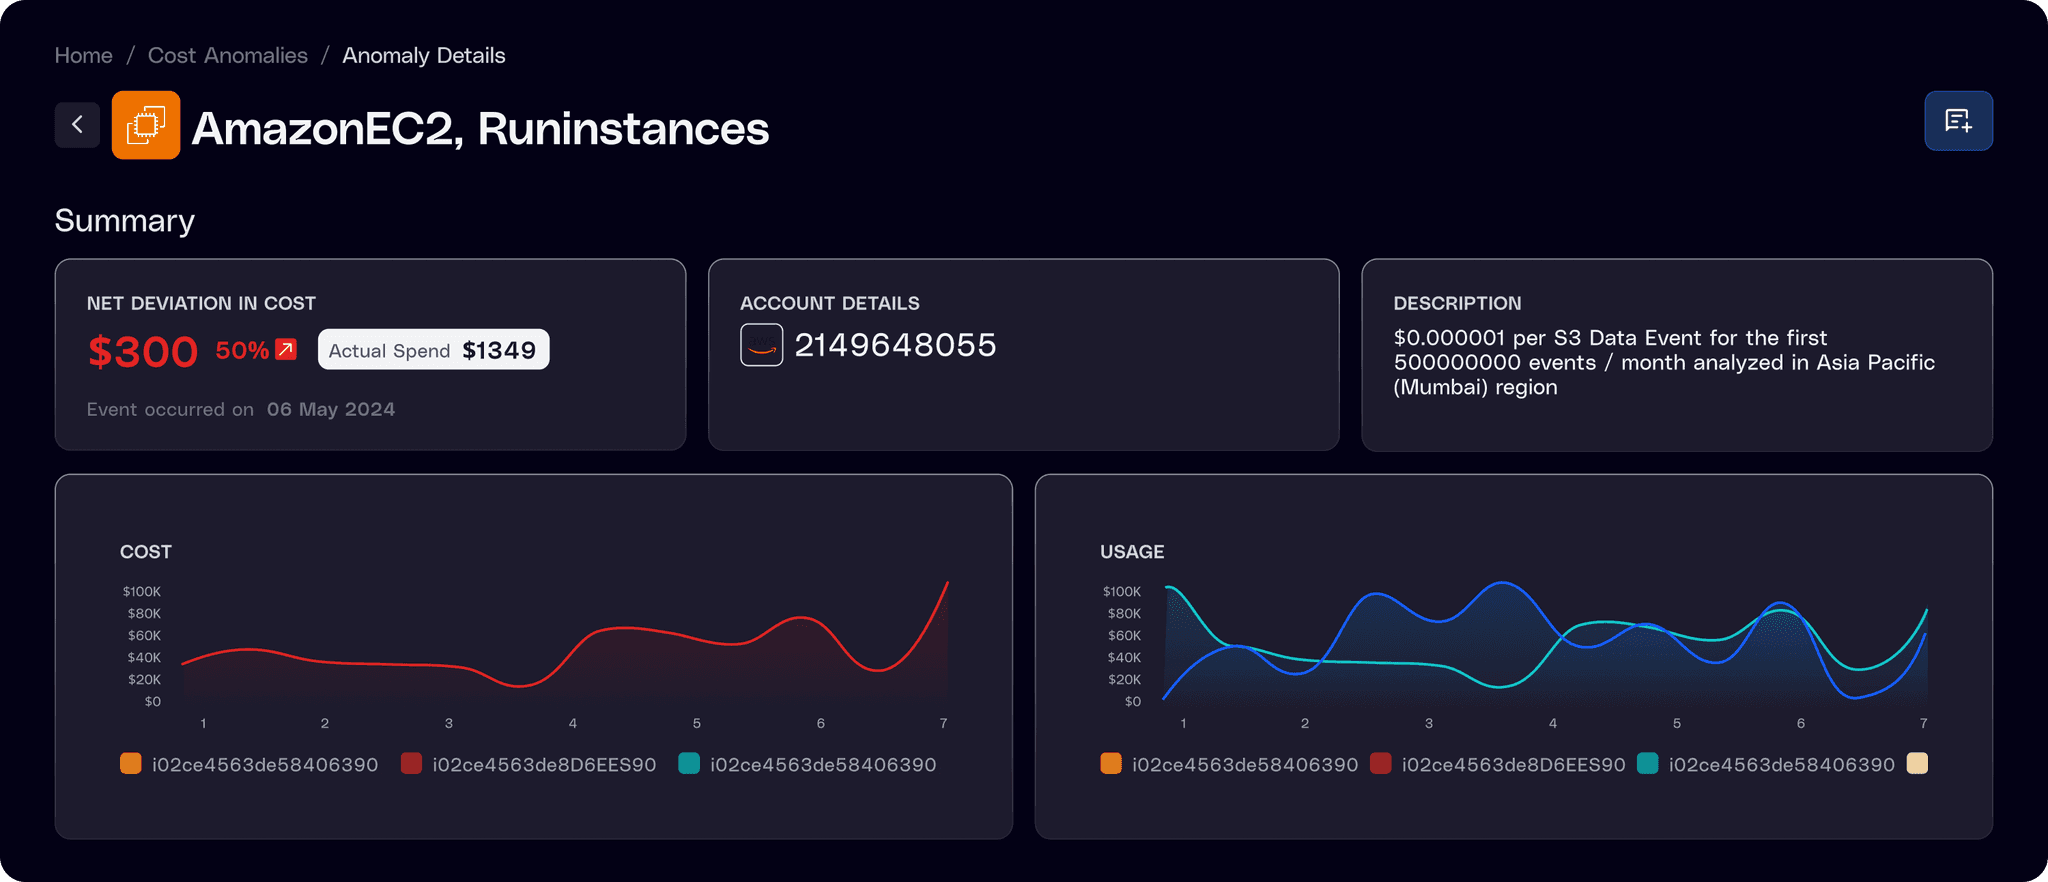The width and height of the screenshot is (2048, 882).
Task: Click the AmazonEC2, Runinstances page title
Action: (480, 128)
